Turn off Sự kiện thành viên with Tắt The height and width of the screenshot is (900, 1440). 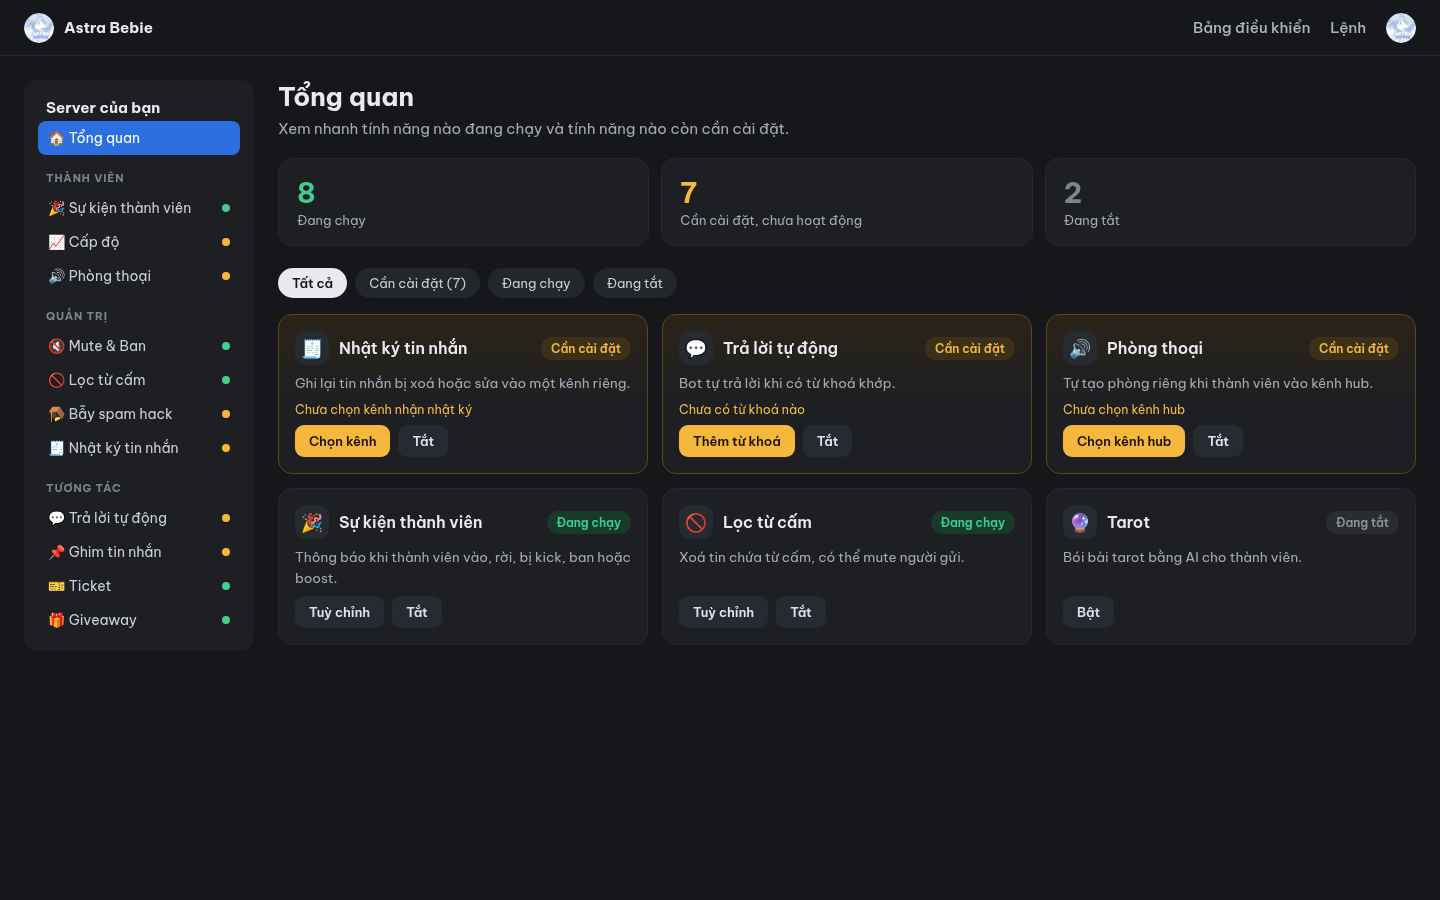tap(417, 612)
